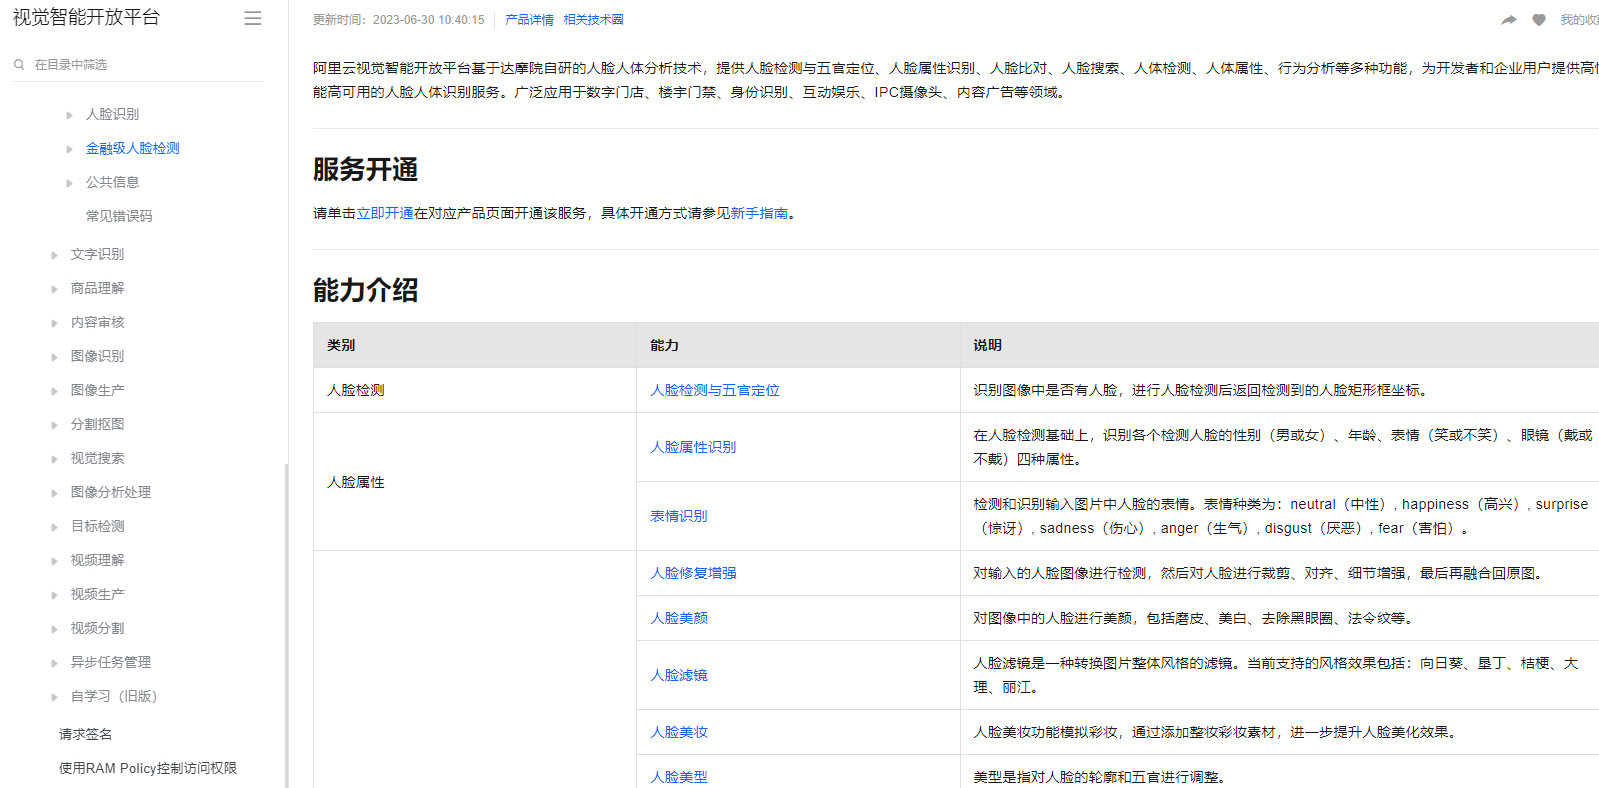
Task: Select 图像生产 in the sidebar
Action: [x=97, y=390]
